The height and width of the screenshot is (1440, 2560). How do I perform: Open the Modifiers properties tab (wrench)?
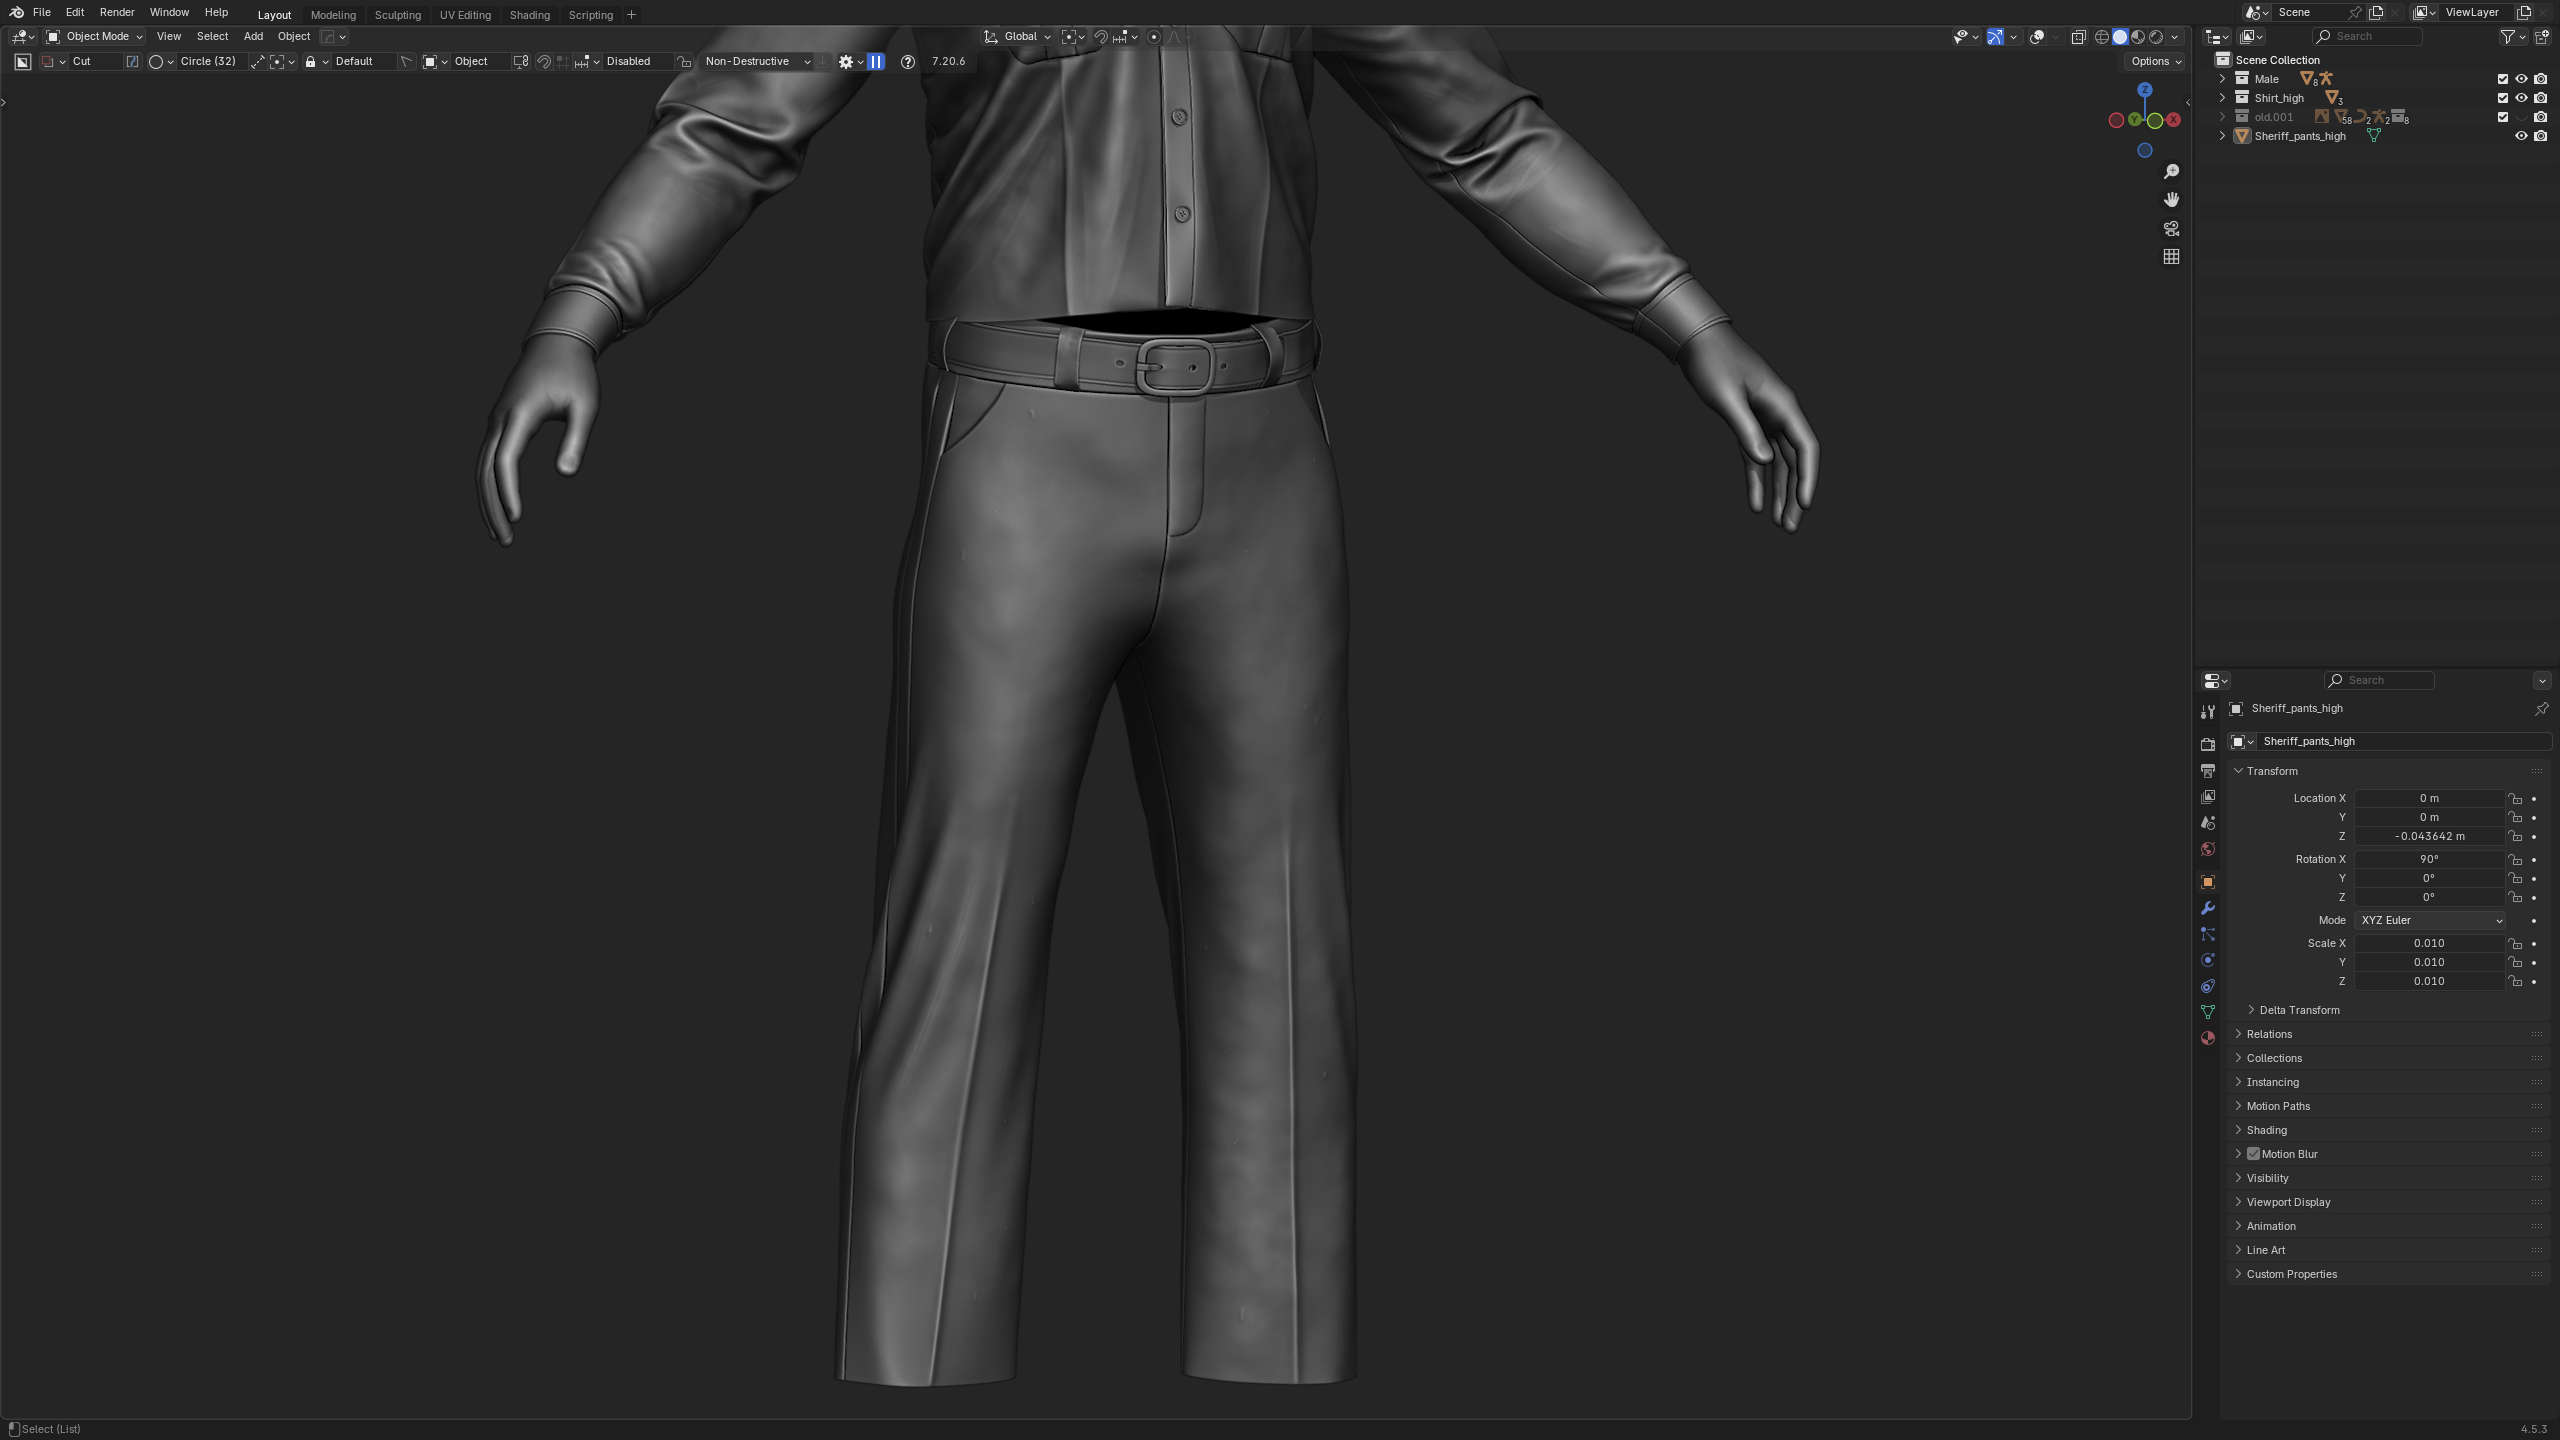(2207, 908)
